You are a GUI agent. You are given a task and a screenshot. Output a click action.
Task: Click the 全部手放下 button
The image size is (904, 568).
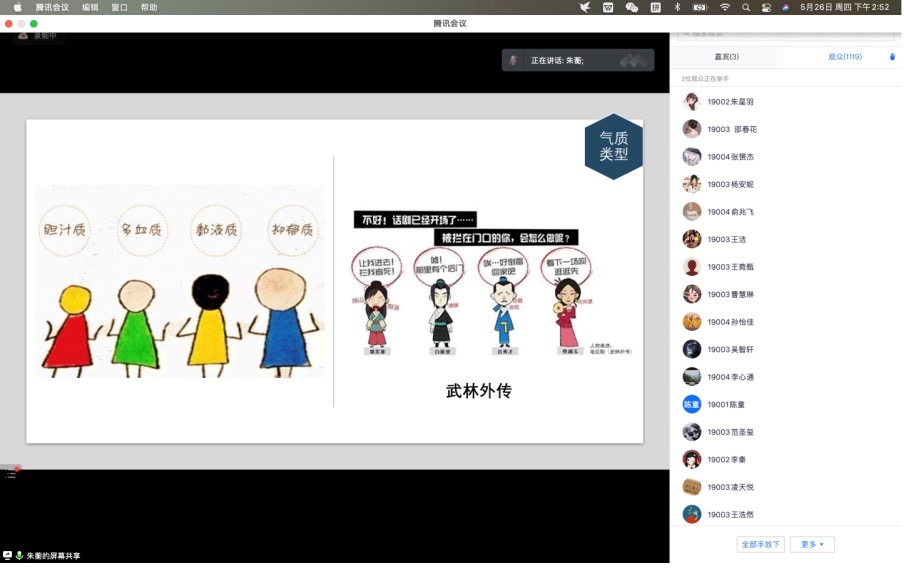[x=760, y=544]
